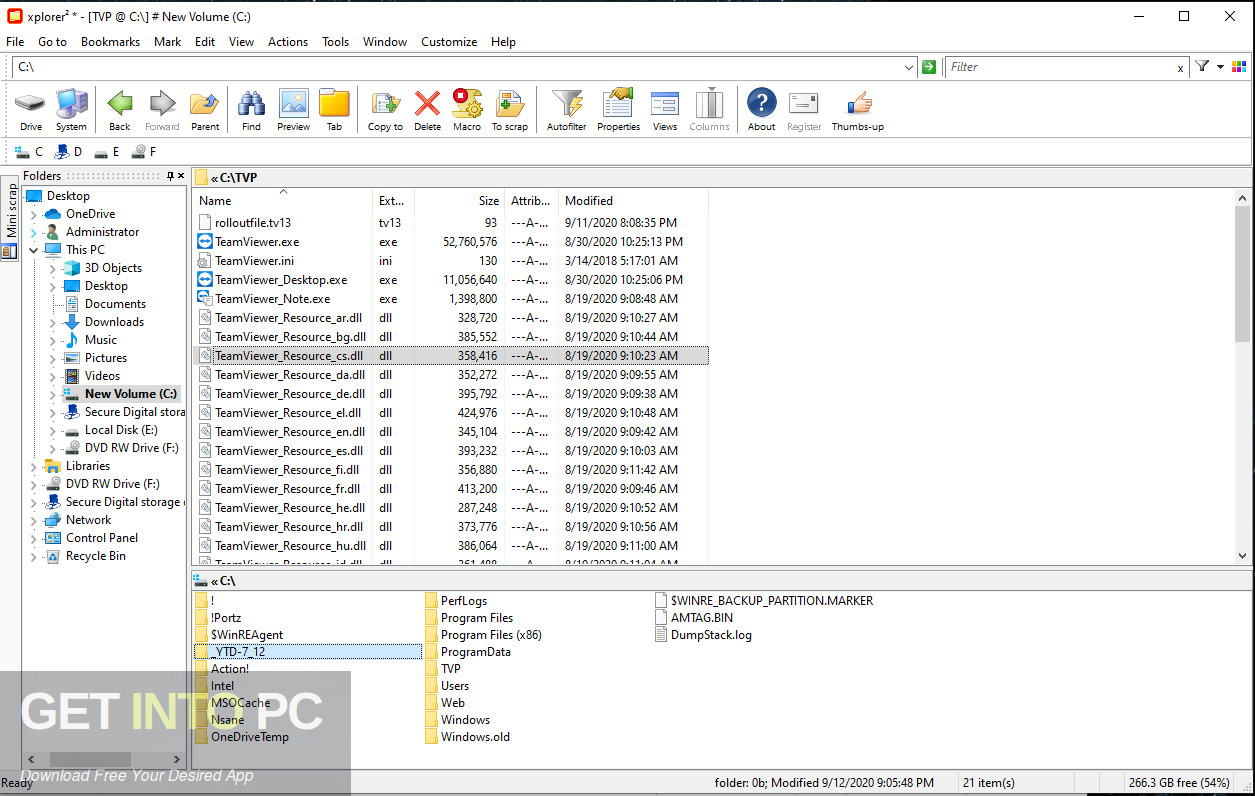Select Recycle Bin in folder tree
Image resolution: width=1255 pixels, height=796 pixels.
[x=96, y=556]
